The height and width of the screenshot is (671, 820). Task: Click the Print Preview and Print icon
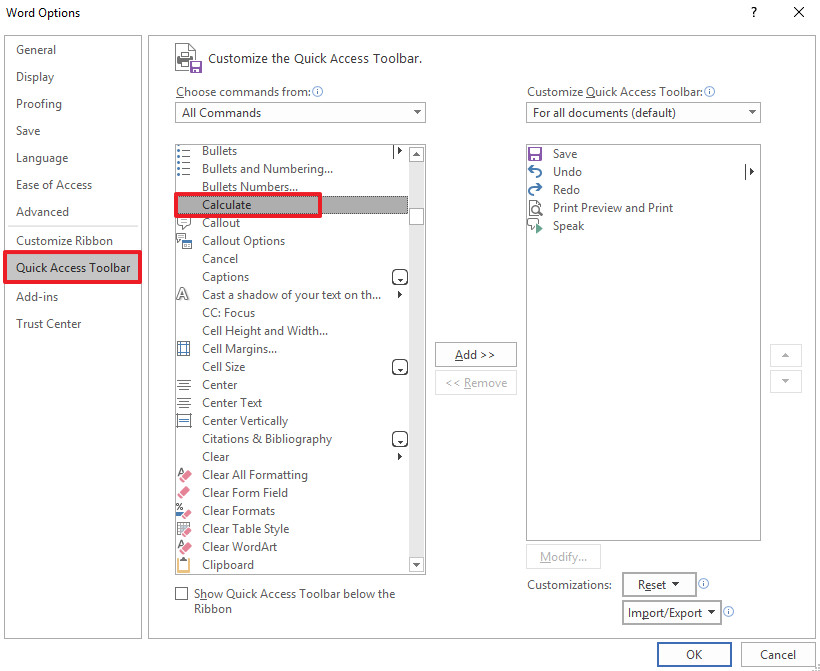point(536,208)
